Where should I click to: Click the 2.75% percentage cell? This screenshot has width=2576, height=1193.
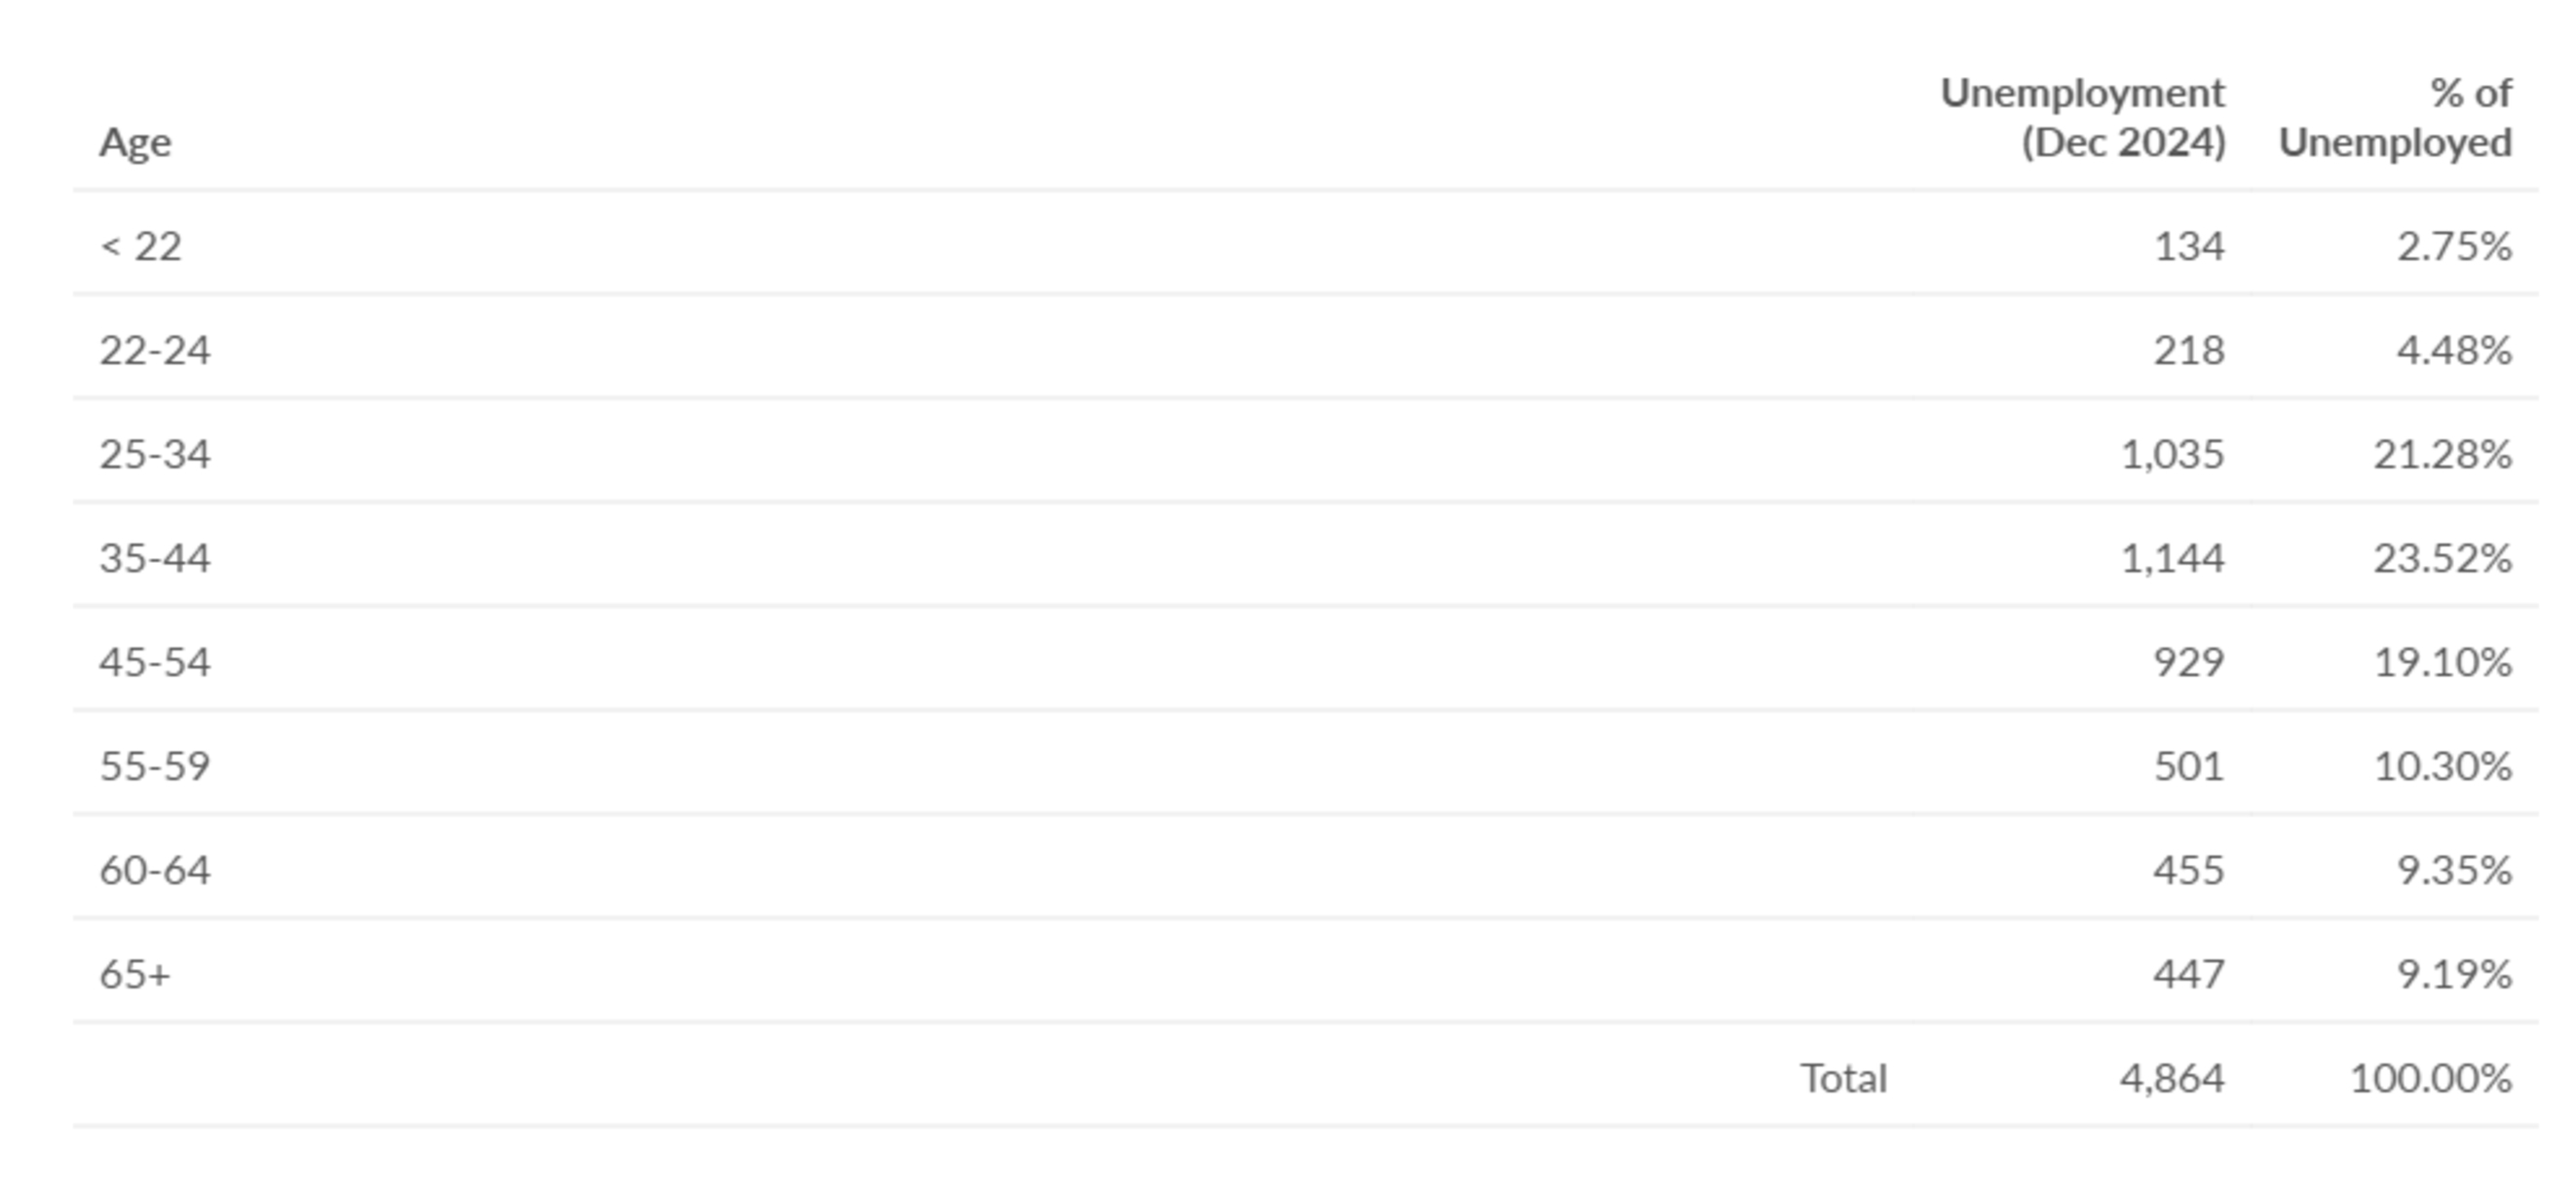[x=2455, y=246]
